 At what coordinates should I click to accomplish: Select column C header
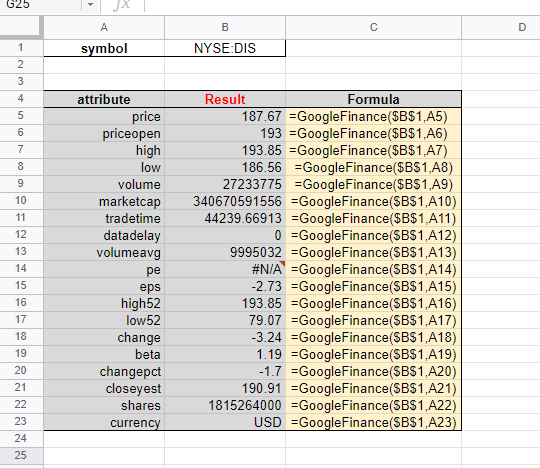(x=373, y=27)
